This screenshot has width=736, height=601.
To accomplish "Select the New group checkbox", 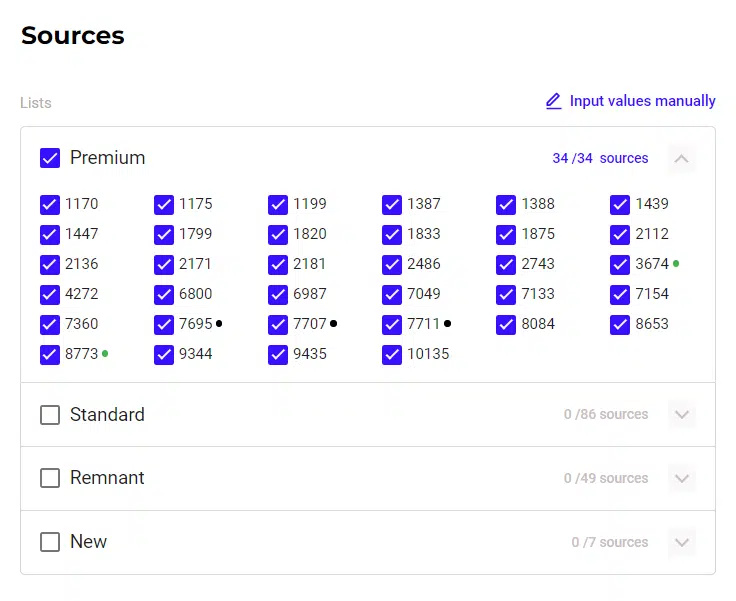I will [x=50, y=542].
